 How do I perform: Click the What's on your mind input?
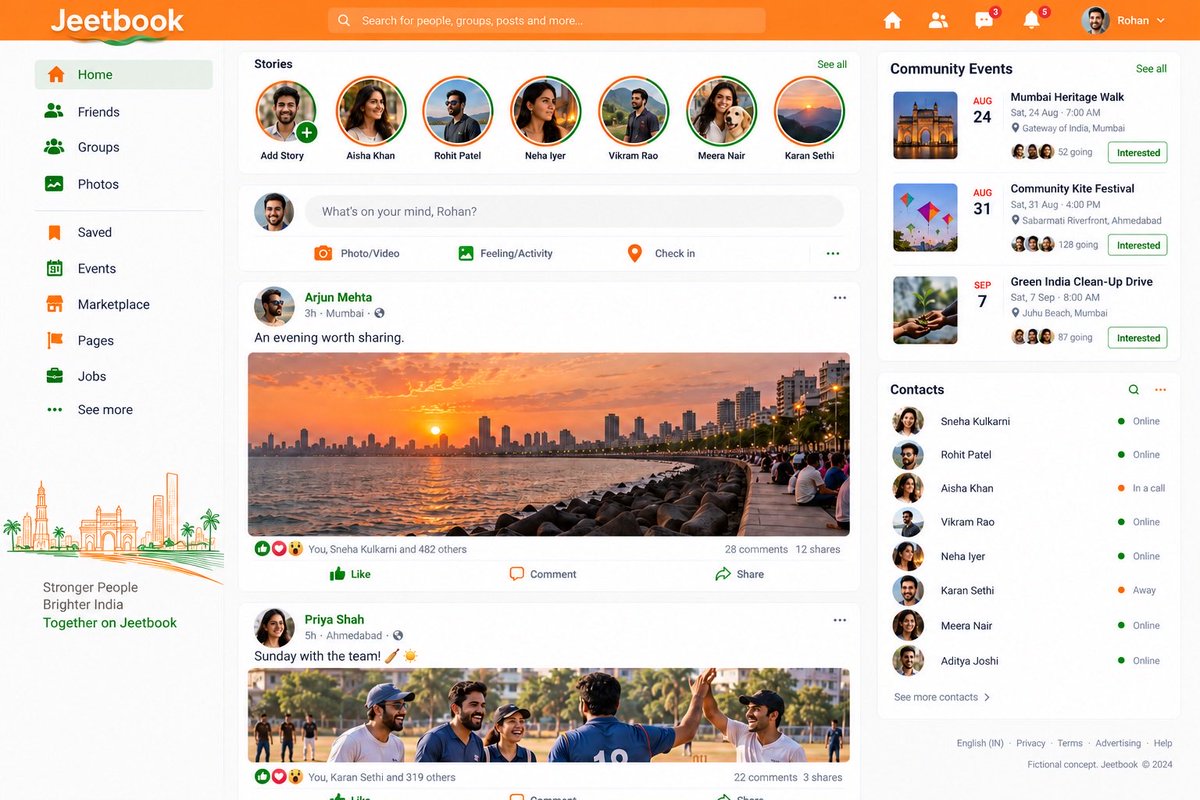[574, 212]
